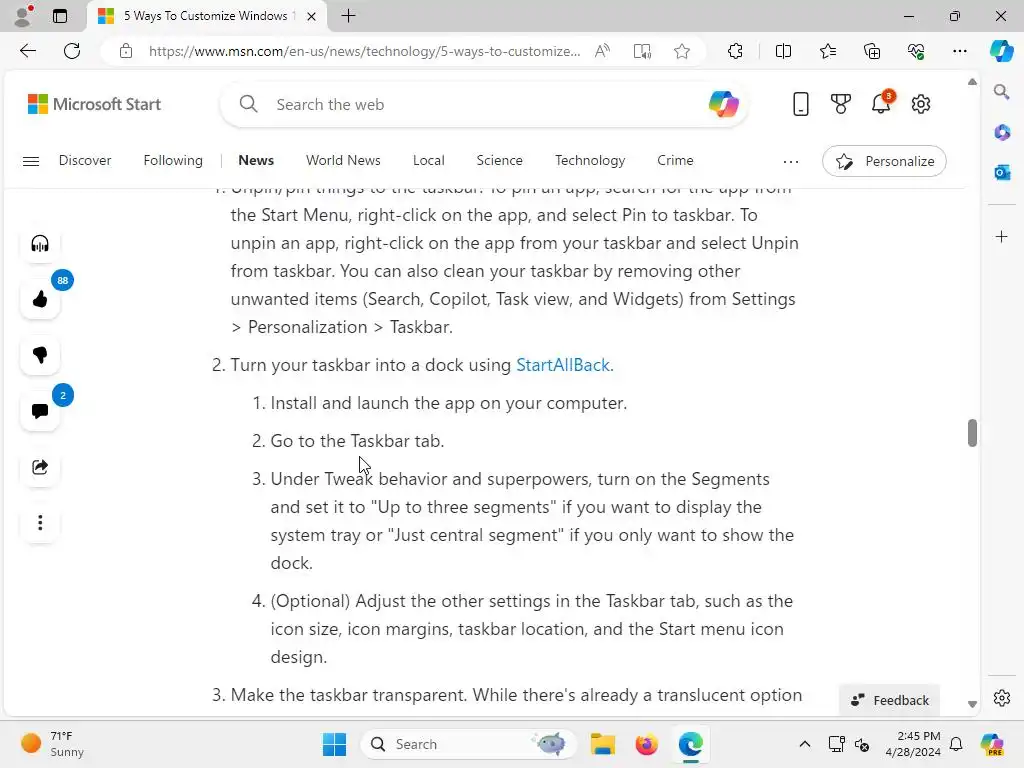Open the weather widget 71°F Sunny
Image resolution: width=1024 pixels, height=768 pixels.
[52, 744]
